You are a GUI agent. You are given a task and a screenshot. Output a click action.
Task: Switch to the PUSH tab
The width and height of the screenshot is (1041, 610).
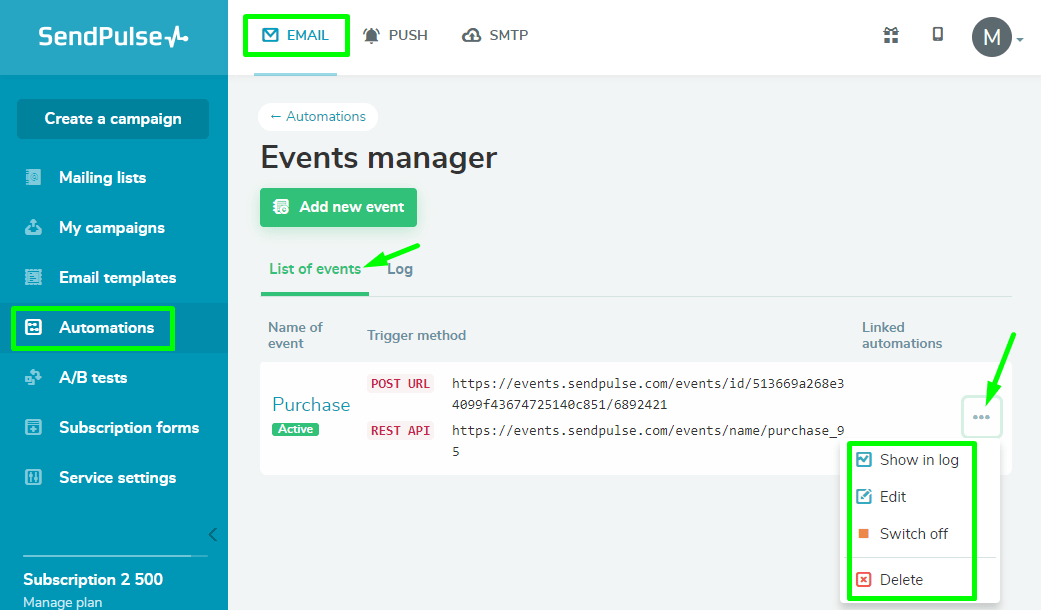pos(396,35)
